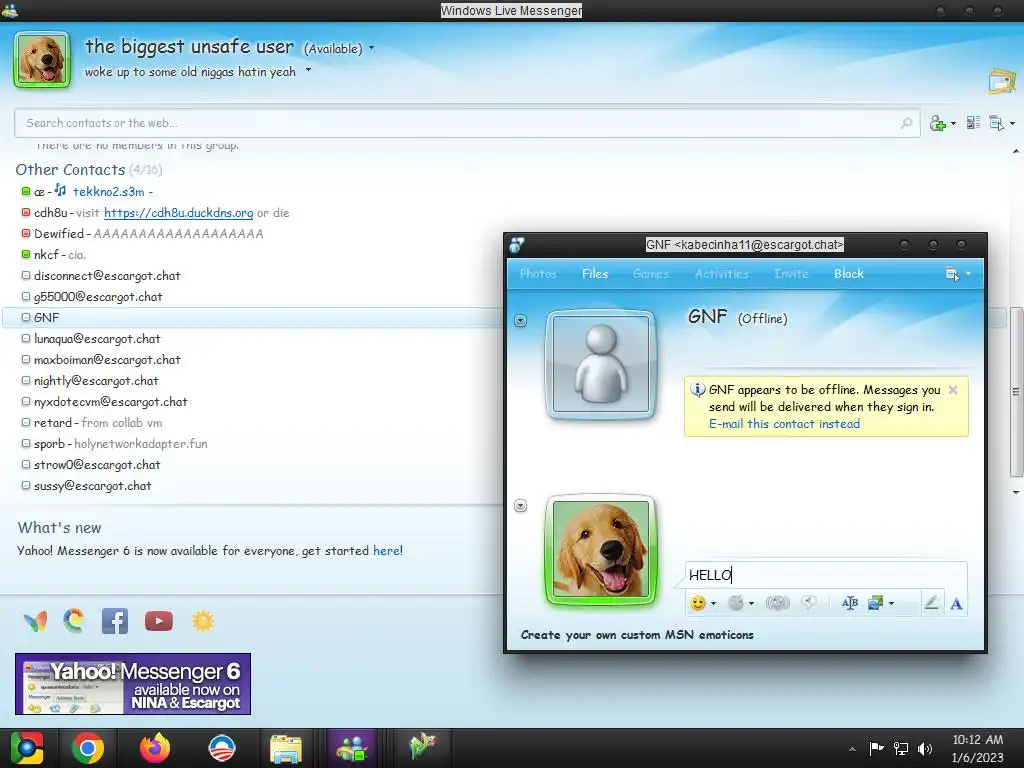
Task: Click Create your own custom MSN emoticons
Action: 637,635
